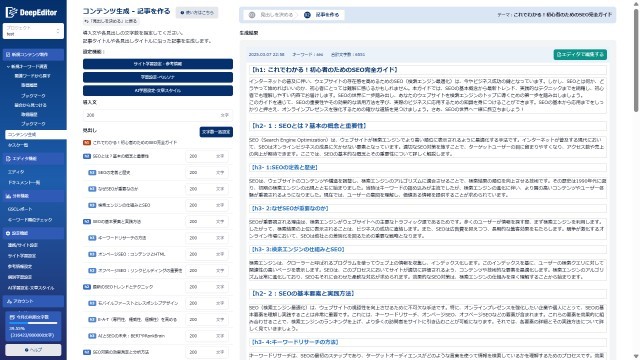Click the monthly usage progress bar
This screenshot has height=360, width=640.
33,323
